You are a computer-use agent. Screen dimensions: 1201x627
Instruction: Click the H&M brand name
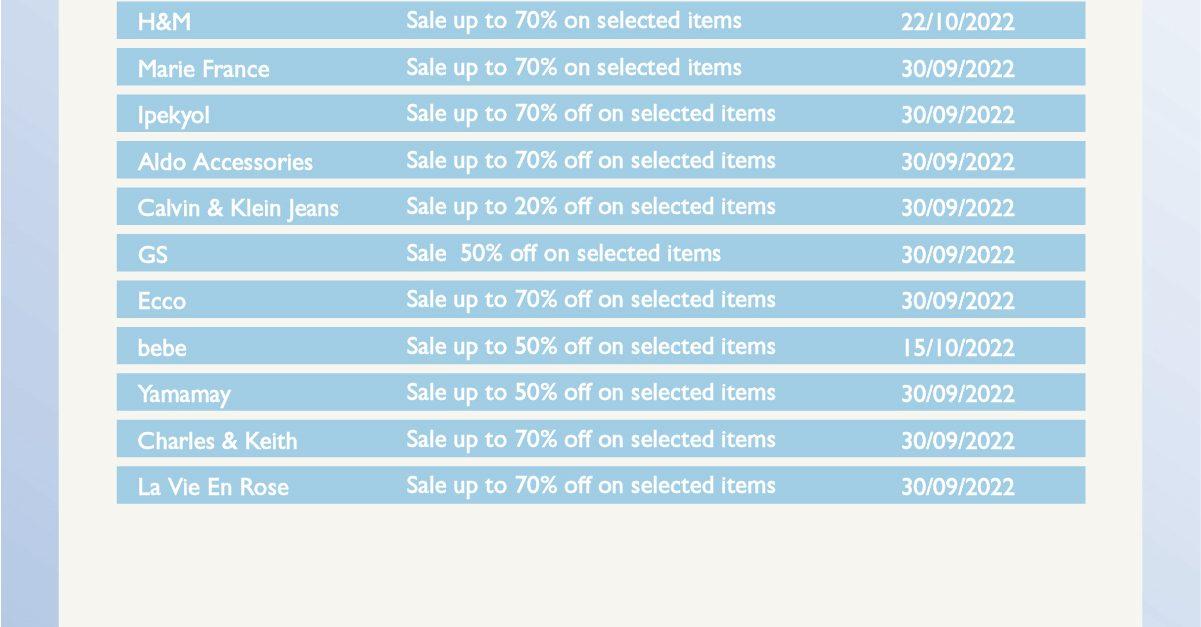[x=164, y=22]
